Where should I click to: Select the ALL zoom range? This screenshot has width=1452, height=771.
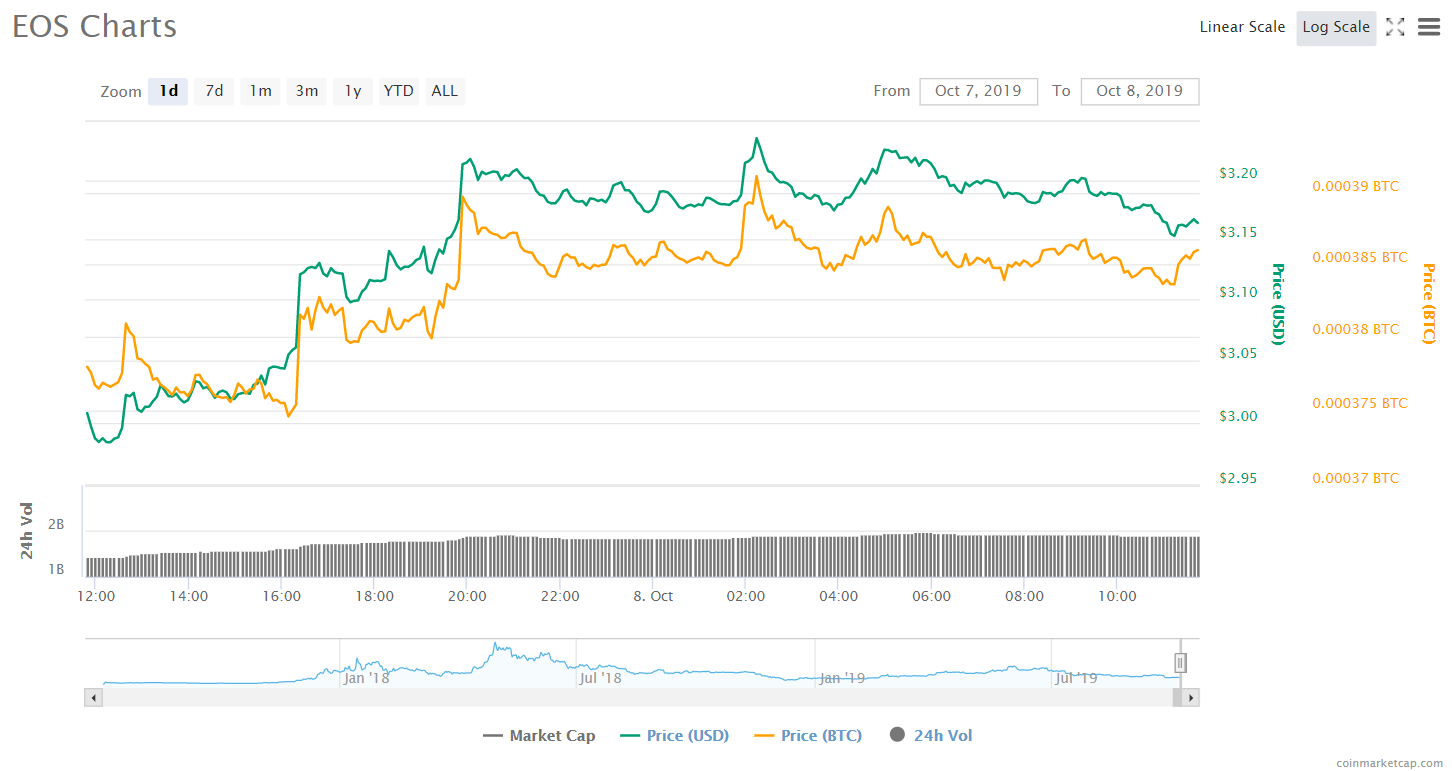click(x=444, y=91)
